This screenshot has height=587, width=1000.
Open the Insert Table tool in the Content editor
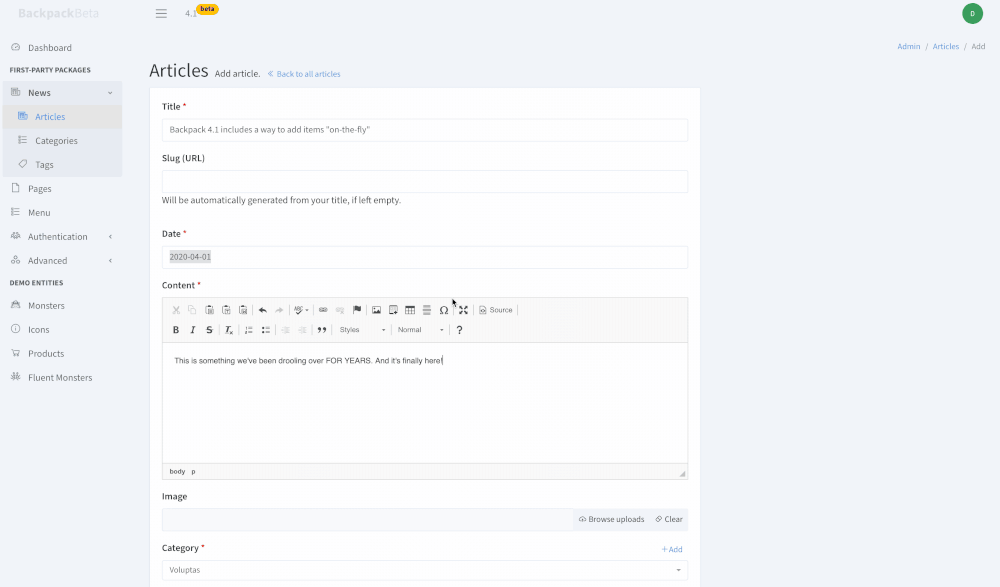[409, 310]
